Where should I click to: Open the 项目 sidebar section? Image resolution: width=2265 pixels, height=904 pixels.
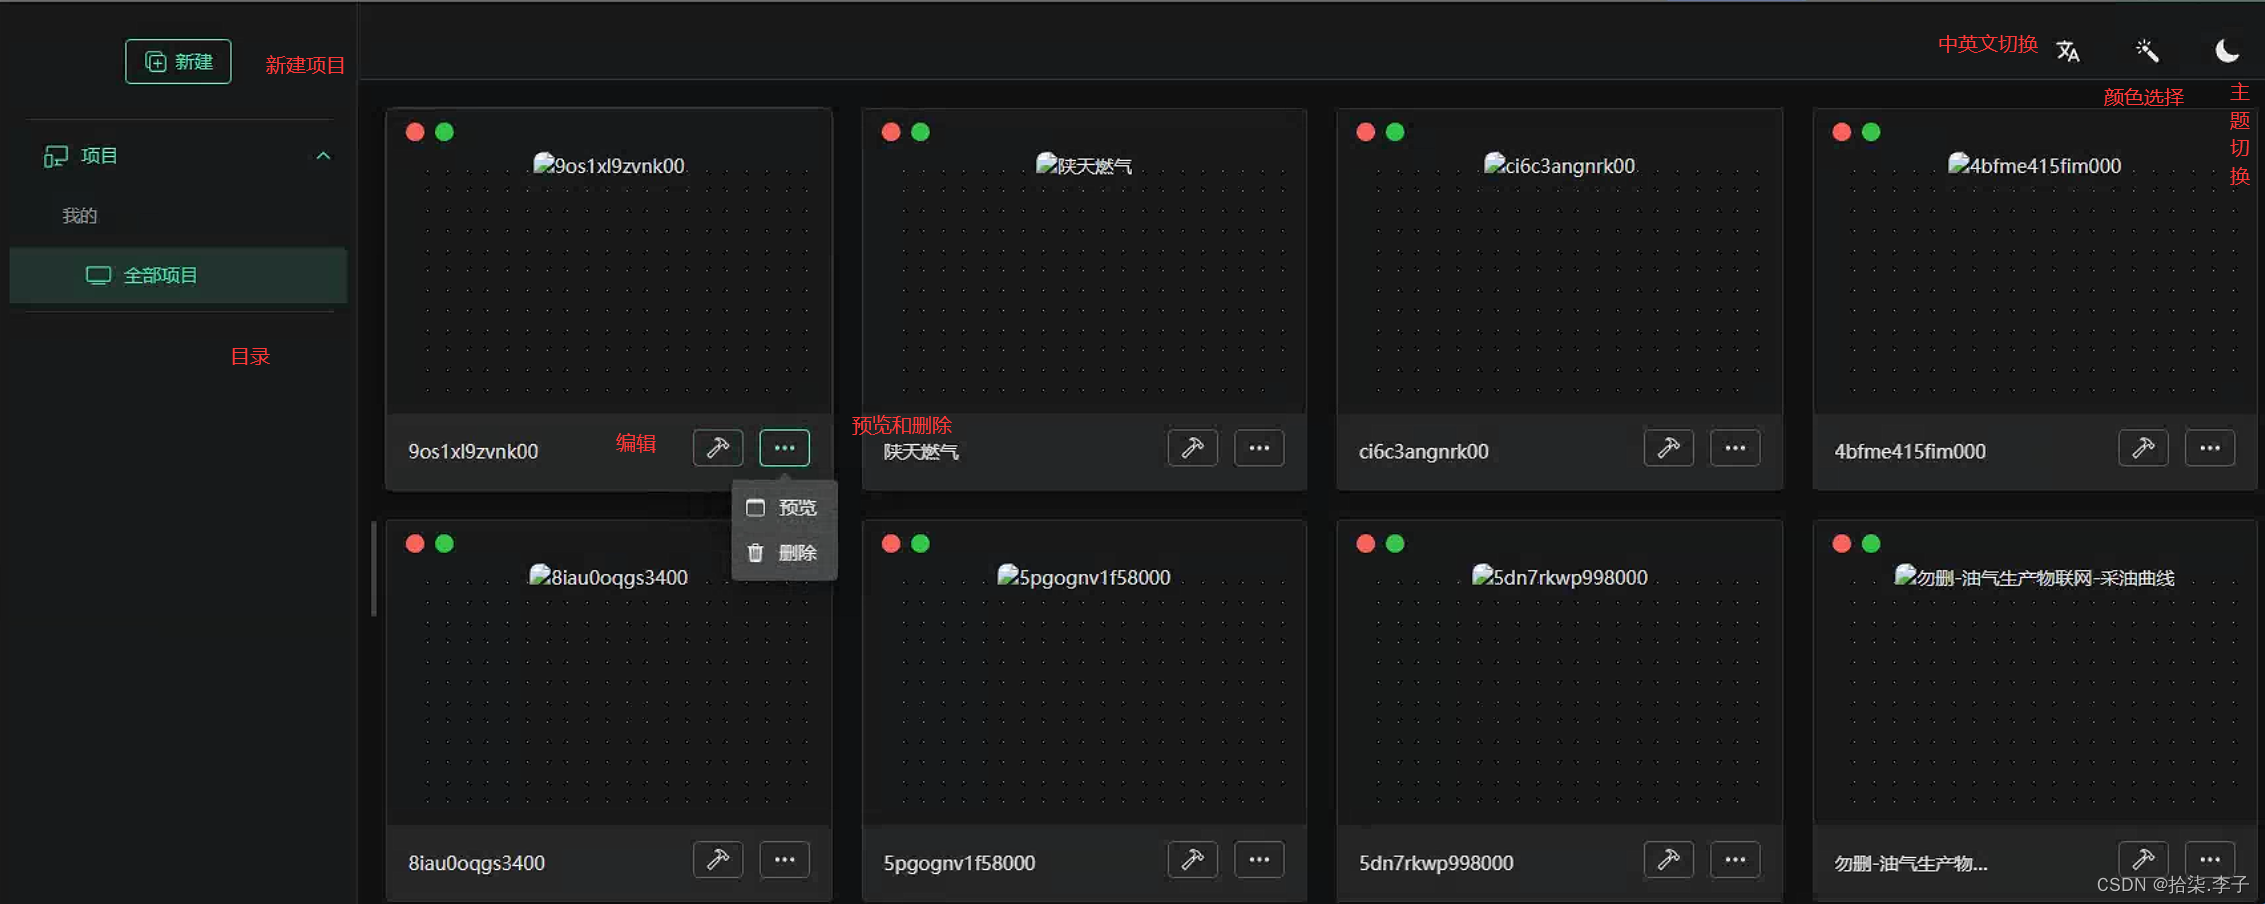pyautogui.click(x=186, y=156)
